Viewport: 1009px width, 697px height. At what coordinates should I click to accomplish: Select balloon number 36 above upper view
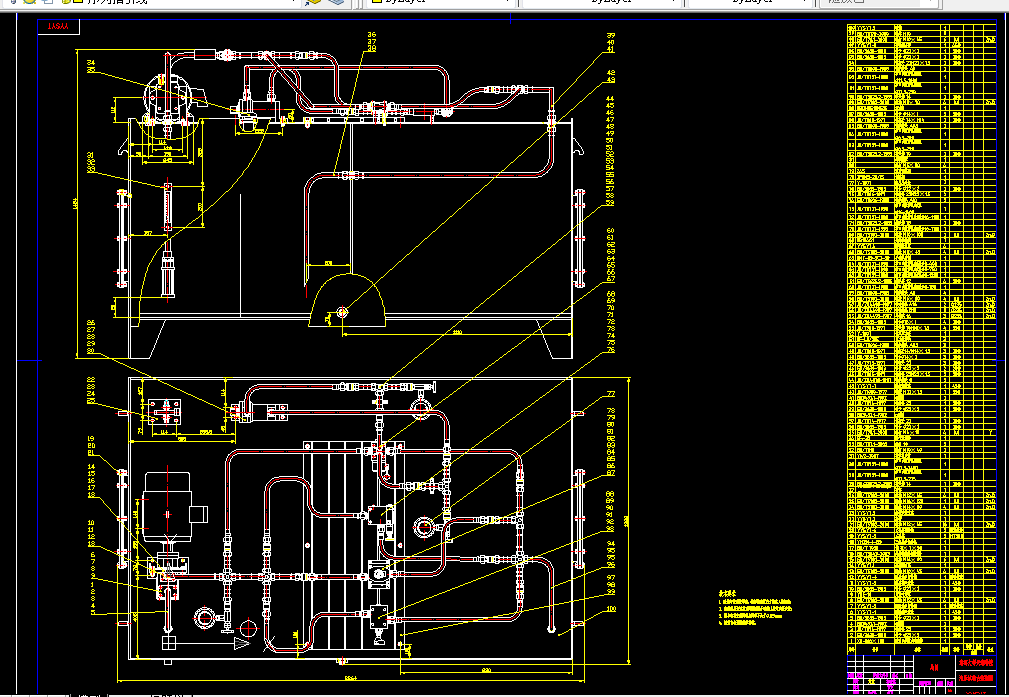point(371,35)
